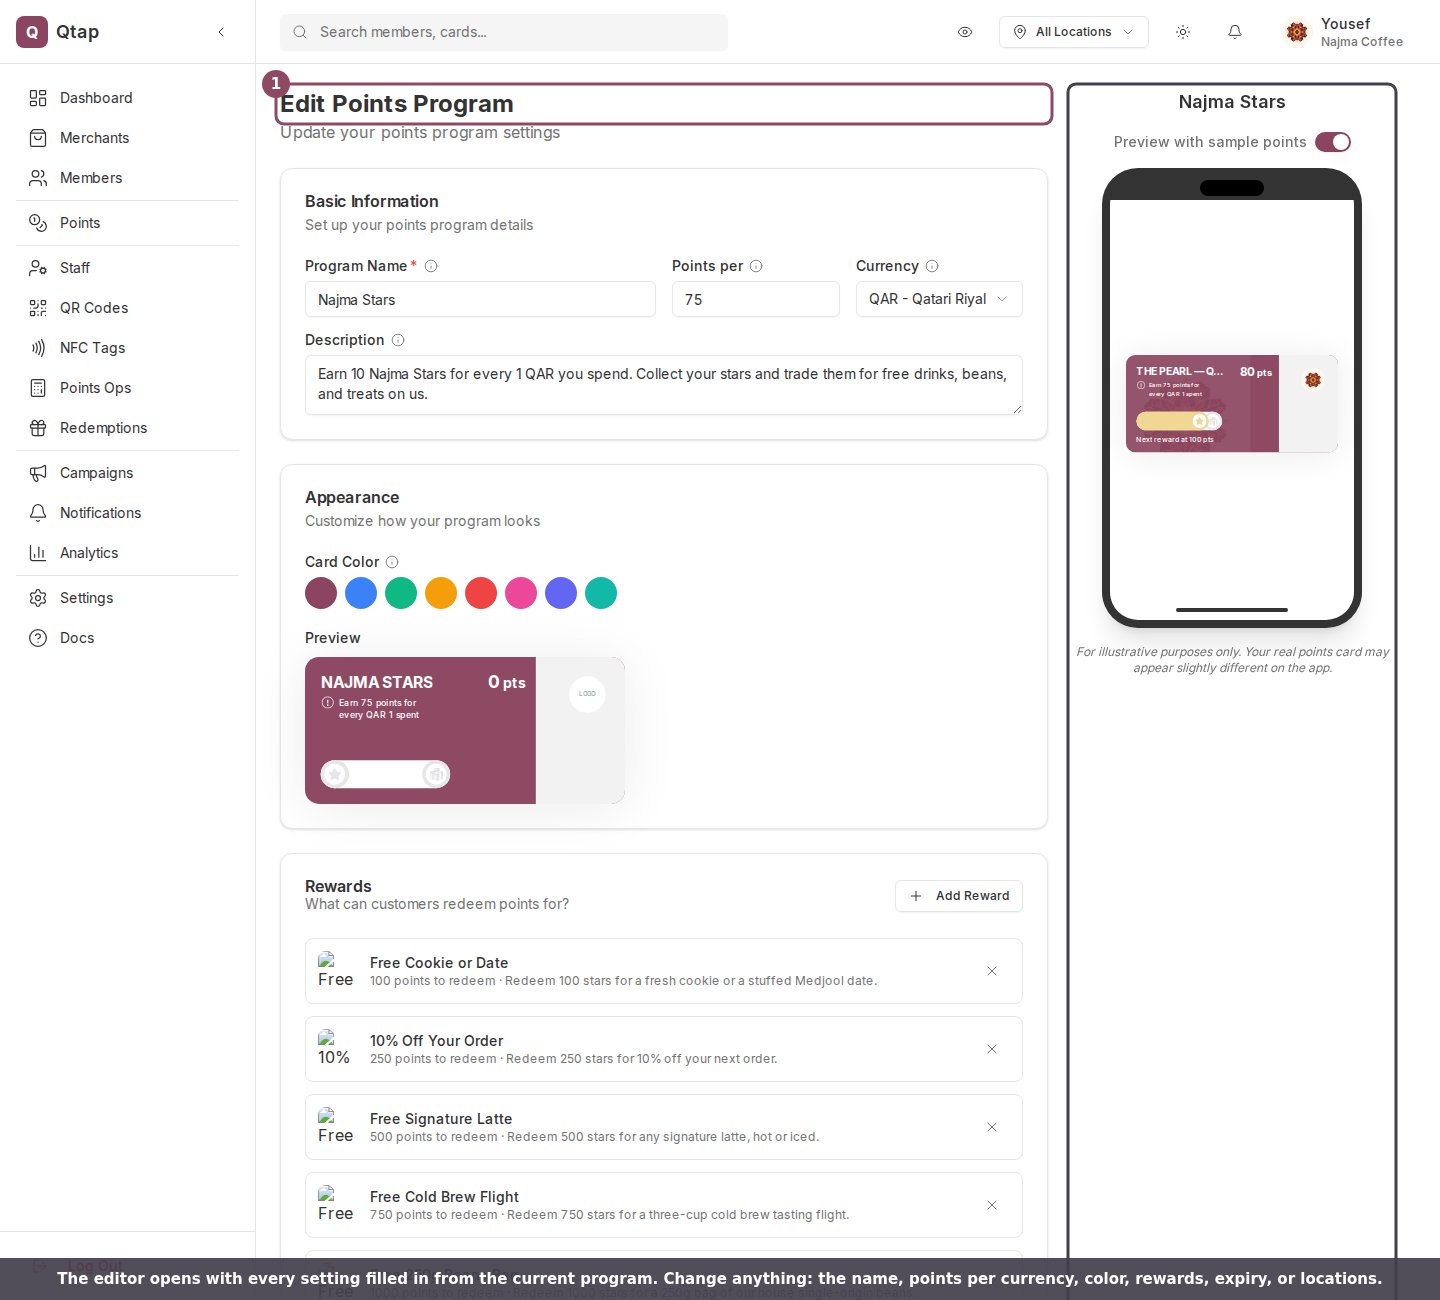Choose the orange card color

tap(441, 593)
